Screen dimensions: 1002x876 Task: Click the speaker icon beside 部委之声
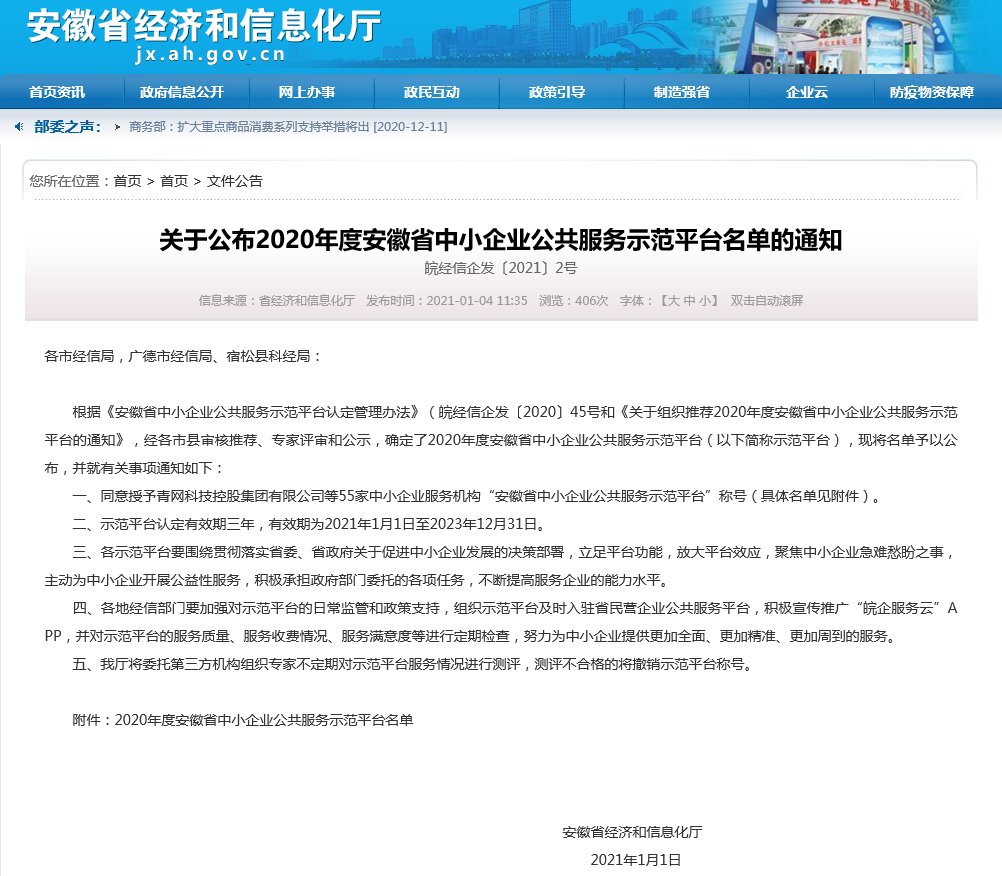(x=19, y=127)
